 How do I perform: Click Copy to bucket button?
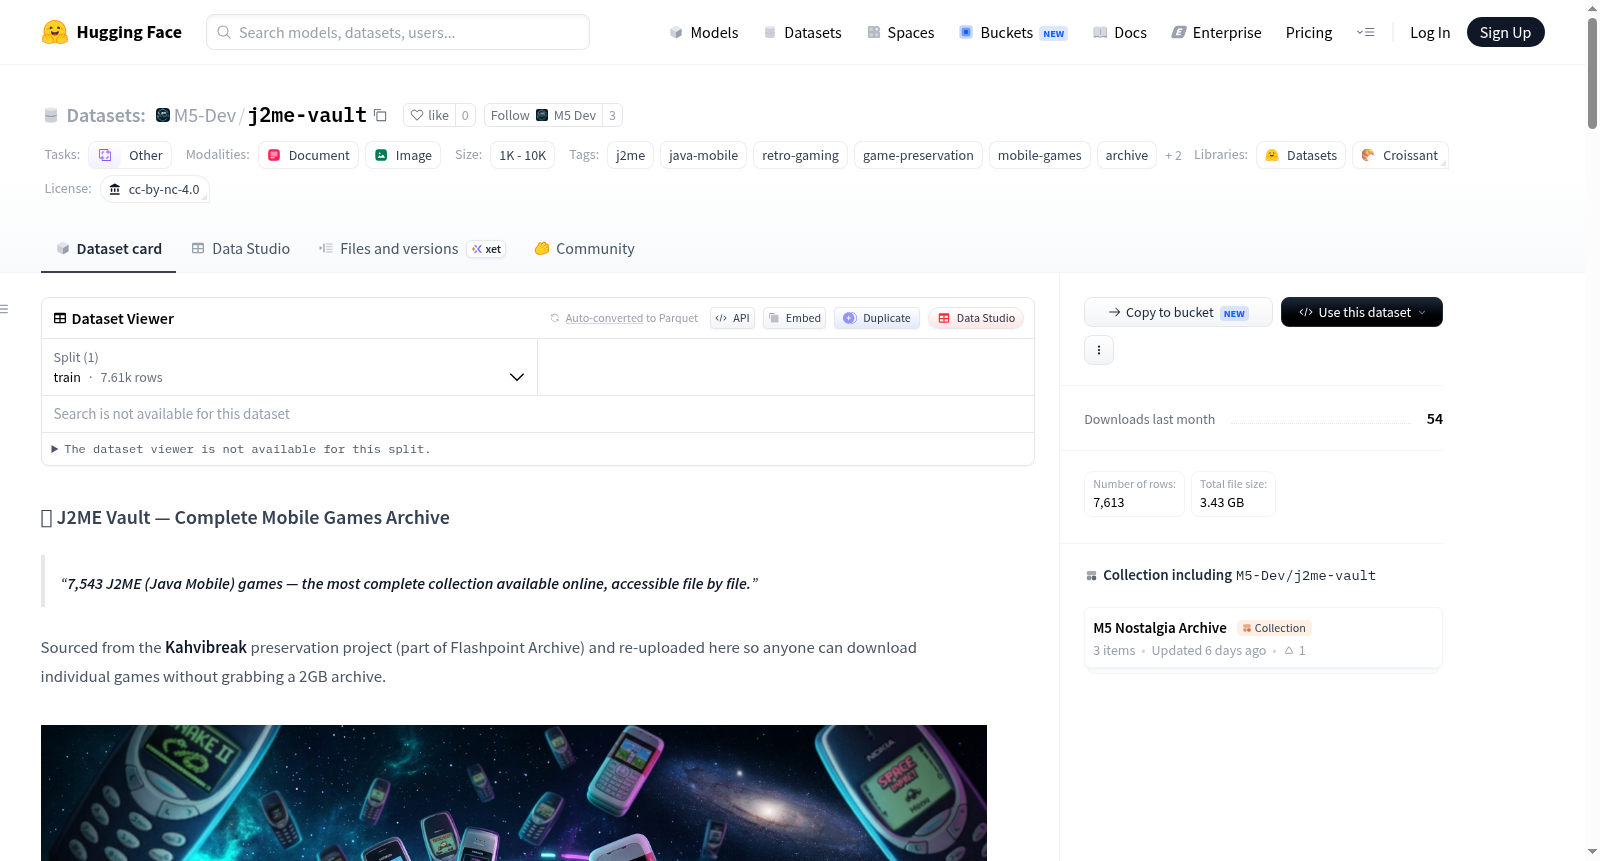pyautogui.click(x=1178, y=312)
